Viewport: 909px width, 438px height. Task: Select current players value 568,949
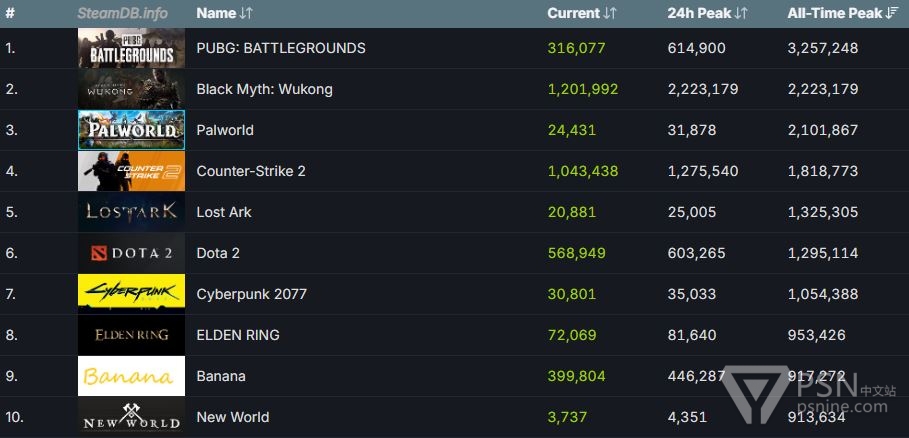(576, 253)
